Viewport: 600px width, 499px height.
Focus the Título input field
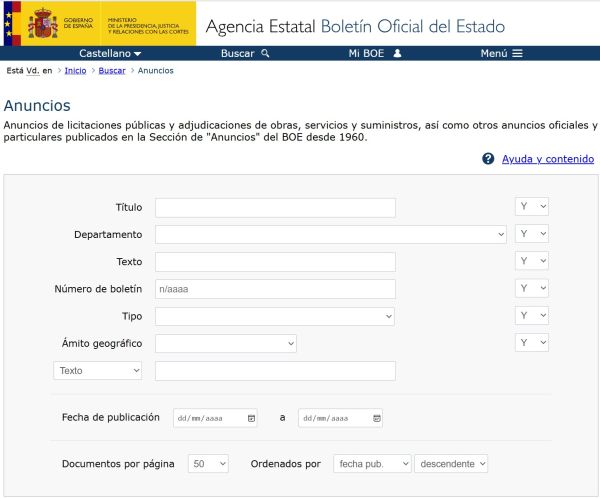click(275, 207)
